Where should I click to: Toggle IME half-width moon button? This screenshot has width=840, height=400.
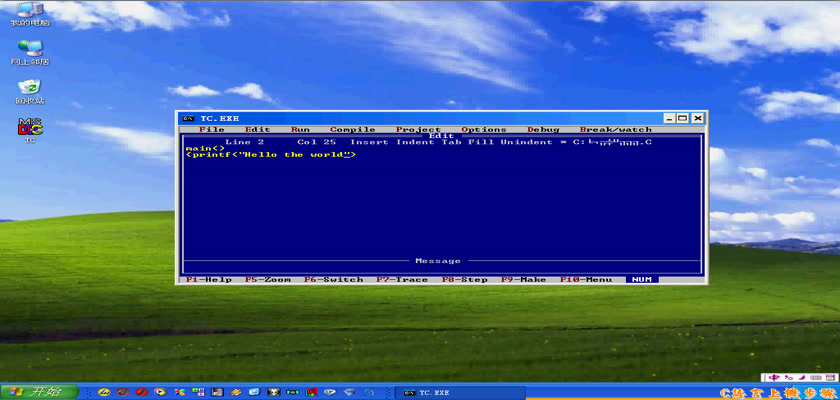[x=802, y=377]
